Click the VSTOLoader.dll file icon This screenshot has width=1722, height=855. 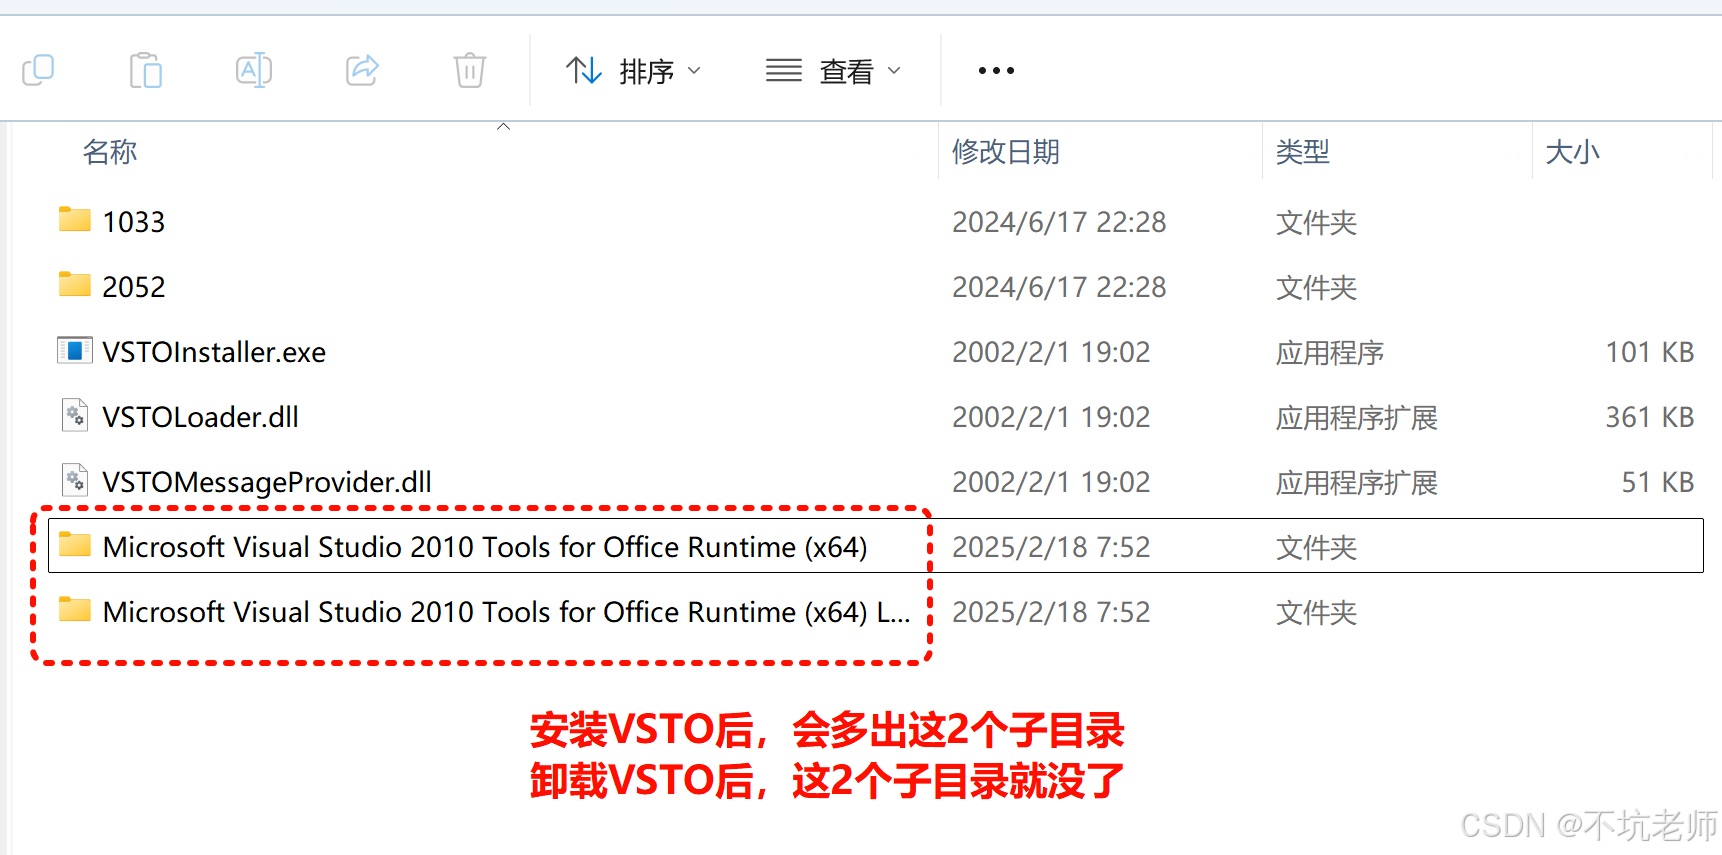(75, 415)
